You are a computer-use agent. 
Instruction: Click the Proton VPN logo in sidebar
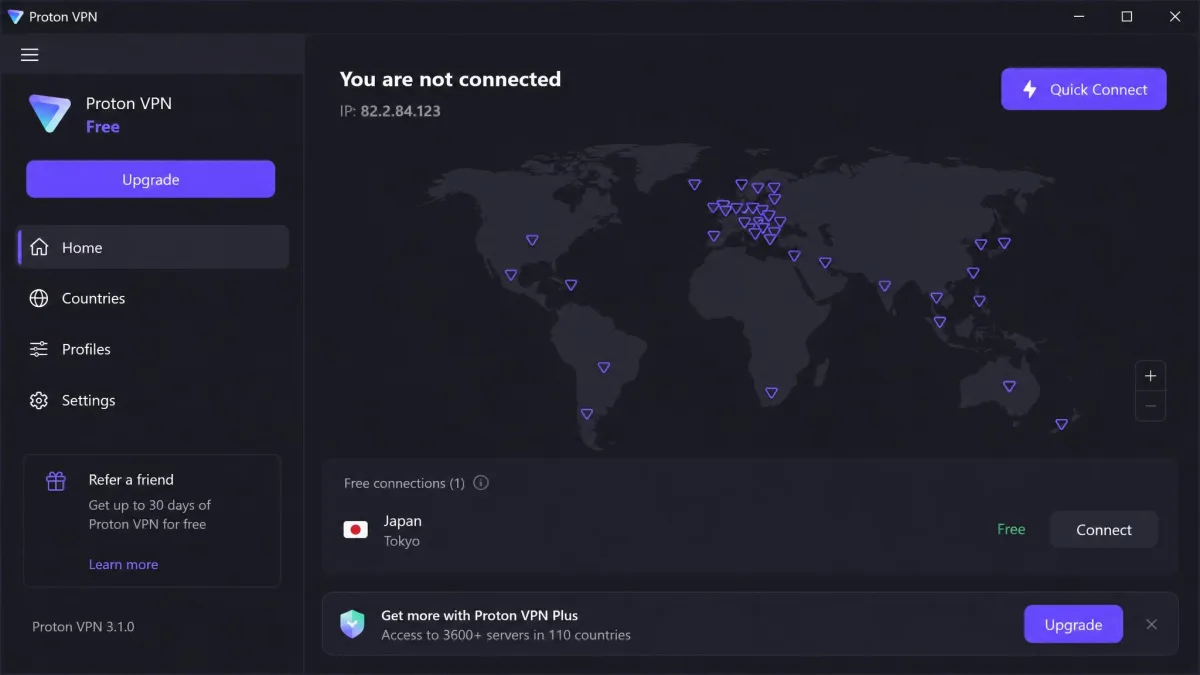49,114
